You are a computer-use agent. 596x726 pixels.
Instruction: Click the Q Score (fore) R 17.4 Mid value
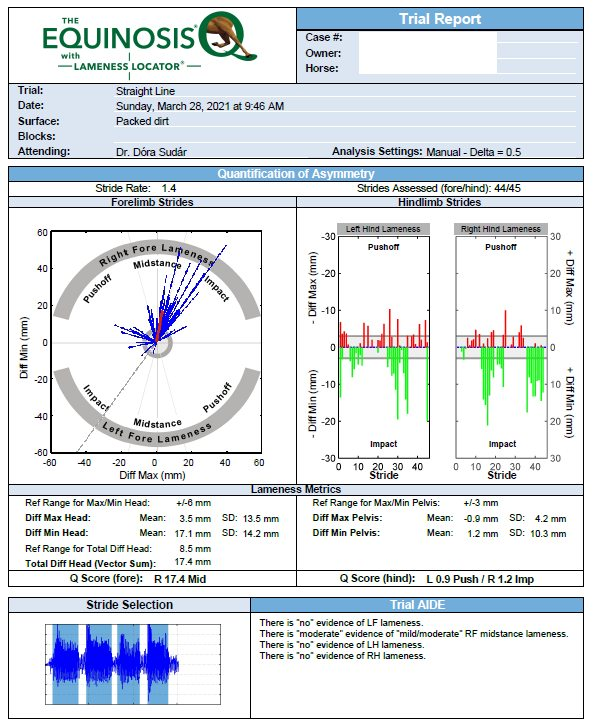pos(180,579)
